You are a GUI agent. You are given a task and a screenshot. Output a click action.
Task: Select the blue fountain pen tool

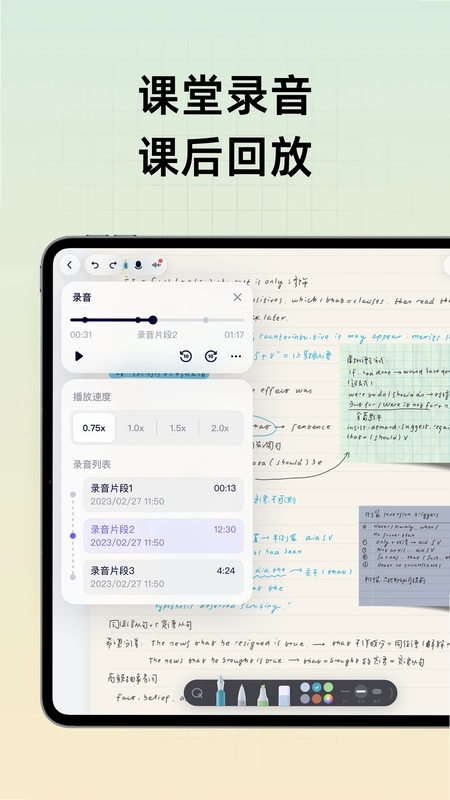(220, 691)
